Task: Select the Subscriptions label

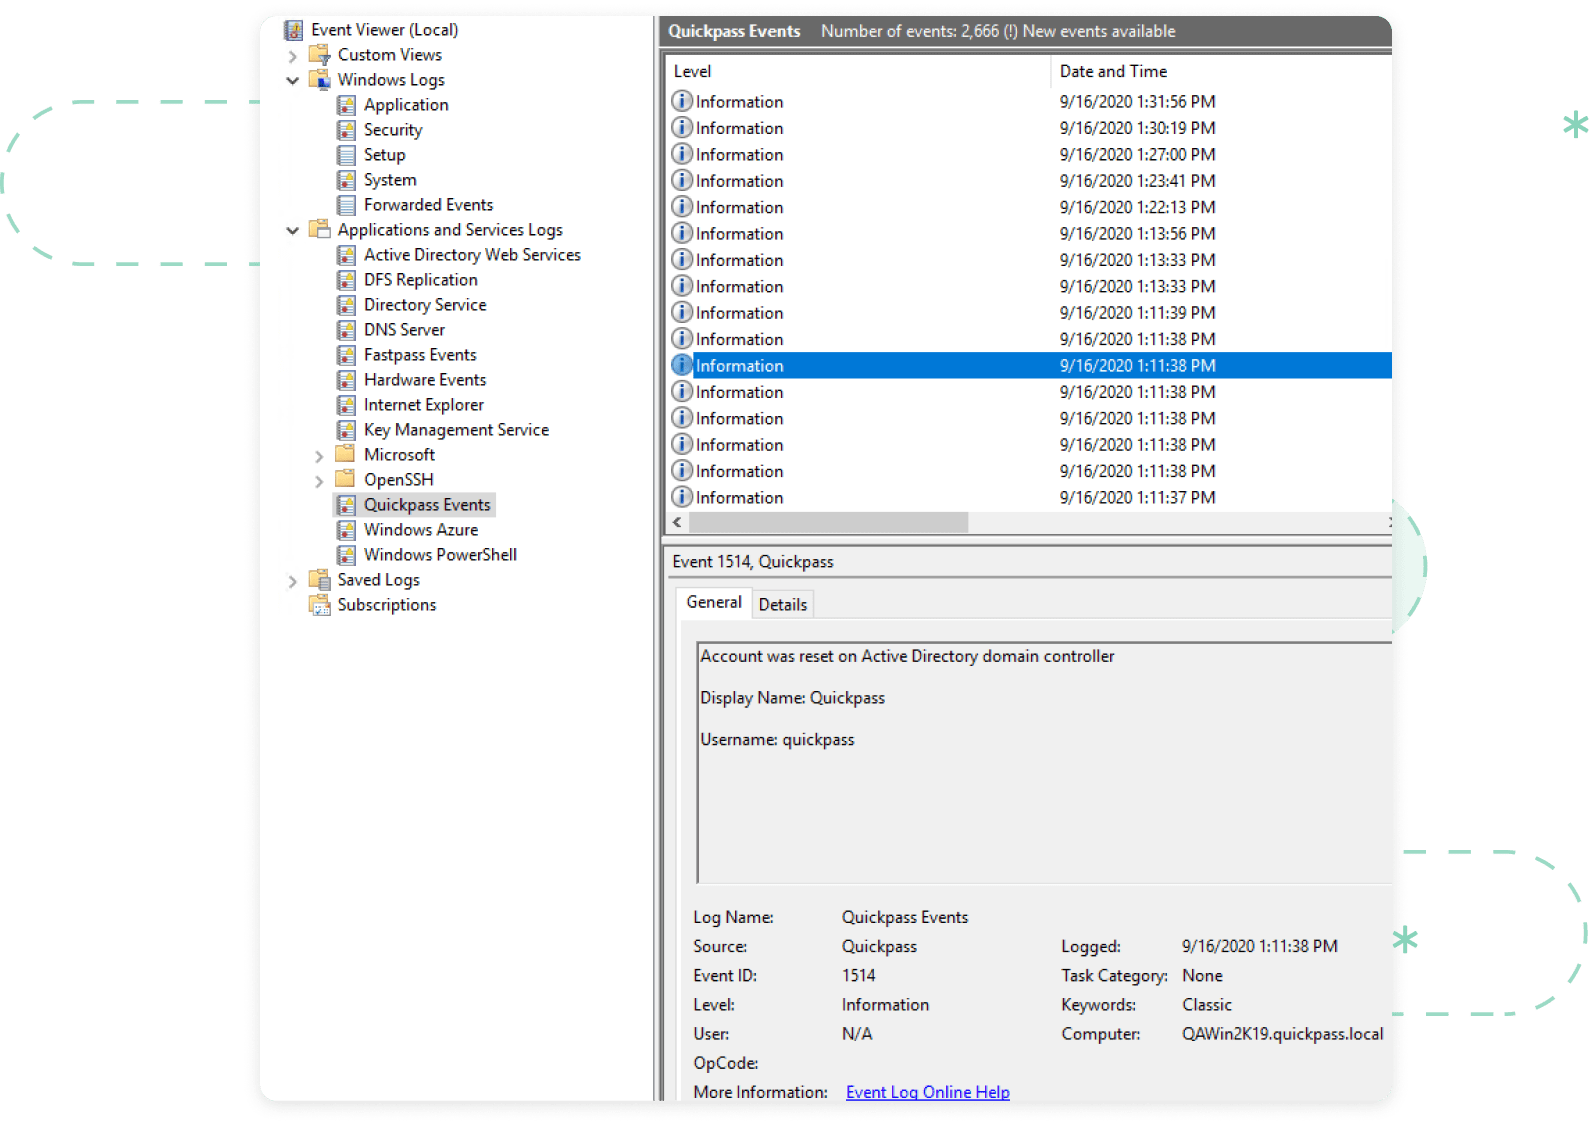Action: (387, 605)
